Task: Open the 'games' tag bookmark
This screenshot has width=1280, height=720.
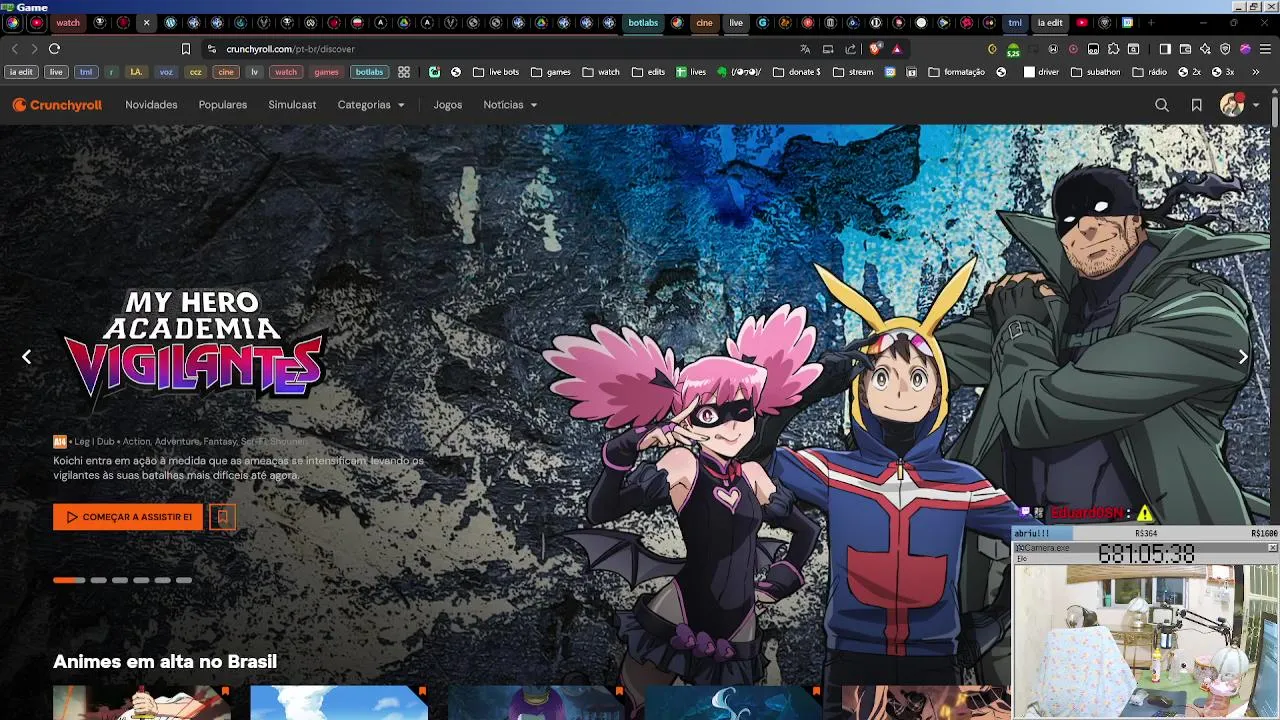Action: [326, 72]
